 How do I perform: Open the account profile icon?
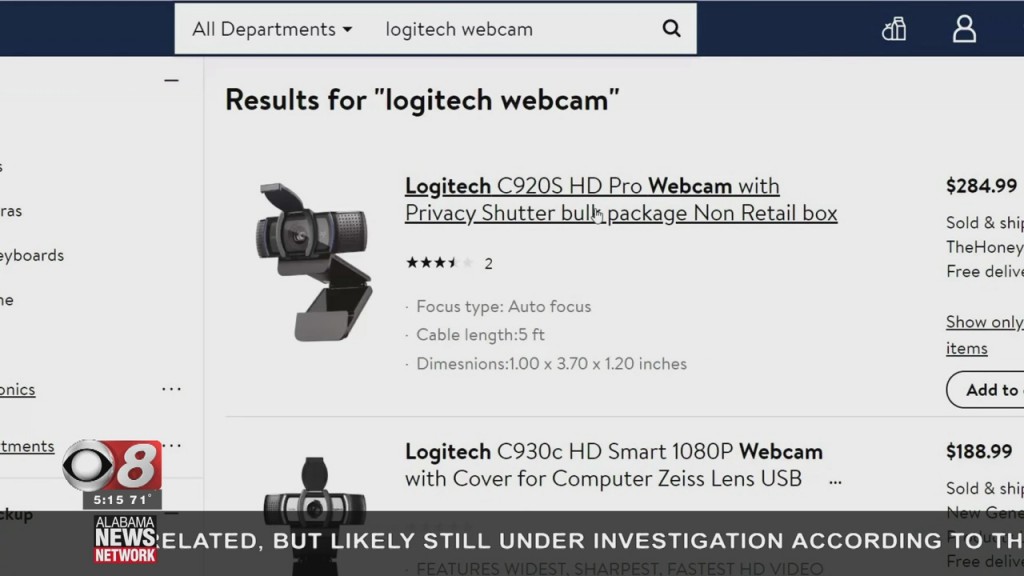click(964, 29)
